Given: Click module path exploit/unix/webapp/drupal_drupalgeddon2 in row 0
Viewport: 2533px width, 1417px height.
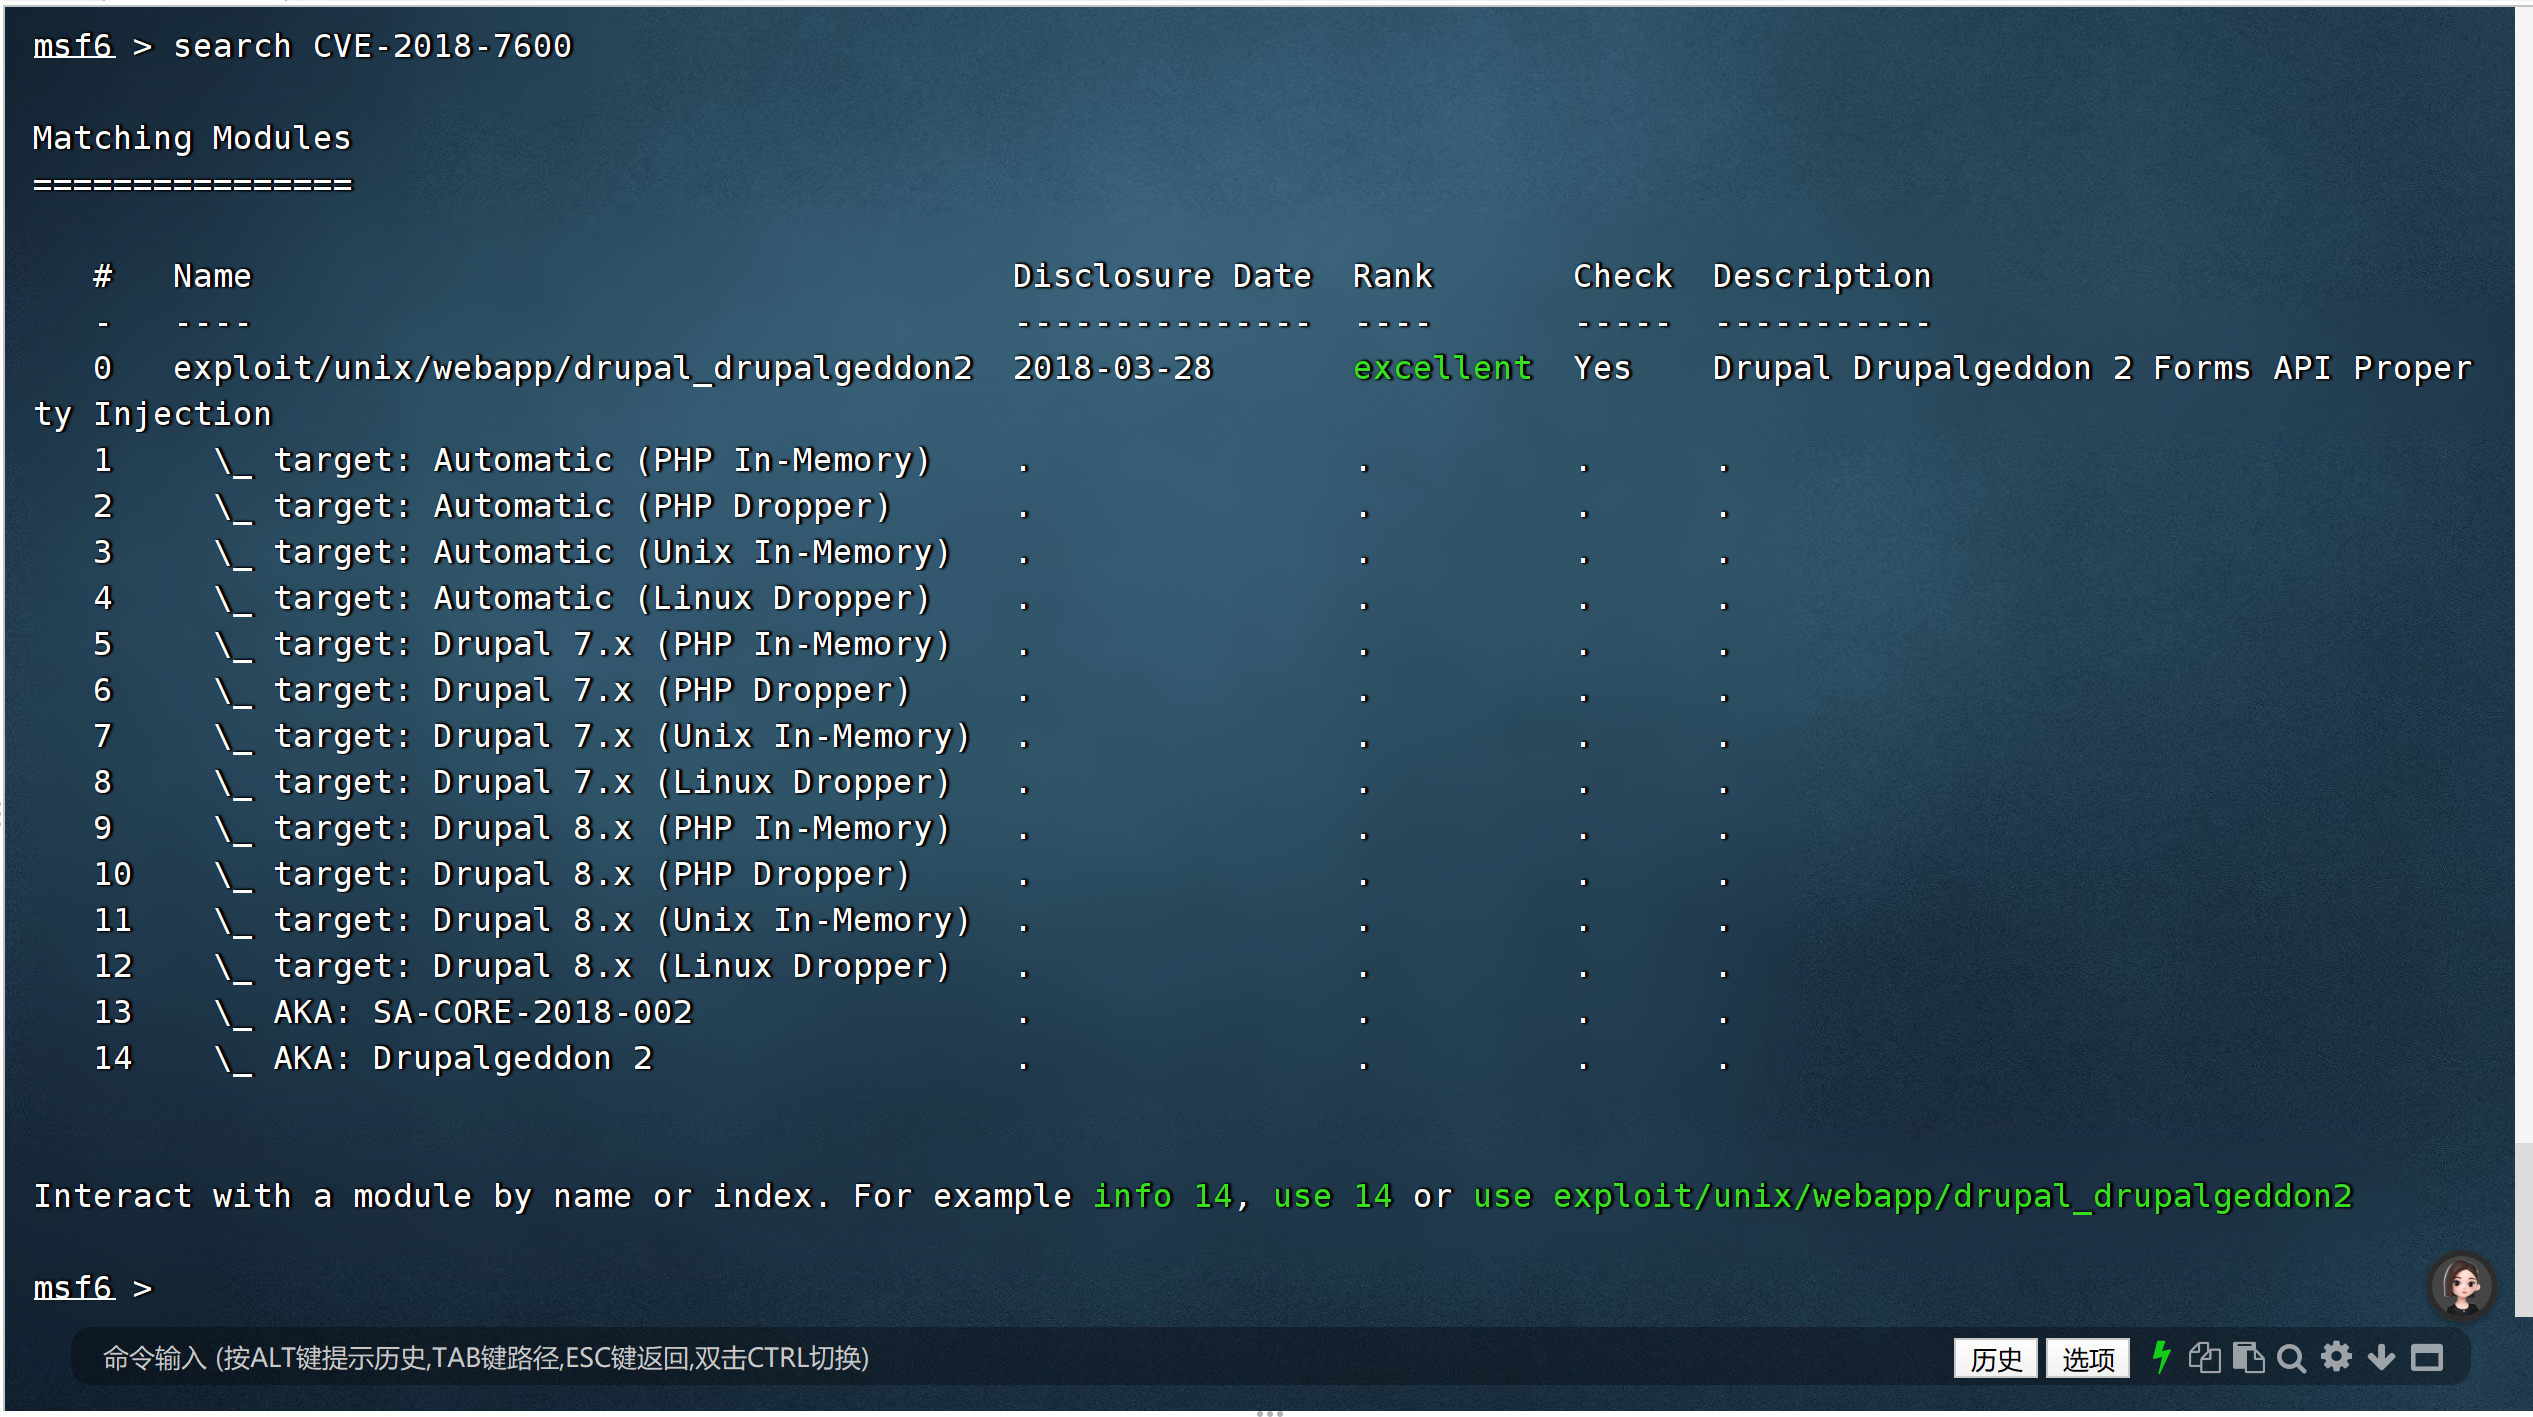Looking at the screenshot, I should [x=572, y=368].
